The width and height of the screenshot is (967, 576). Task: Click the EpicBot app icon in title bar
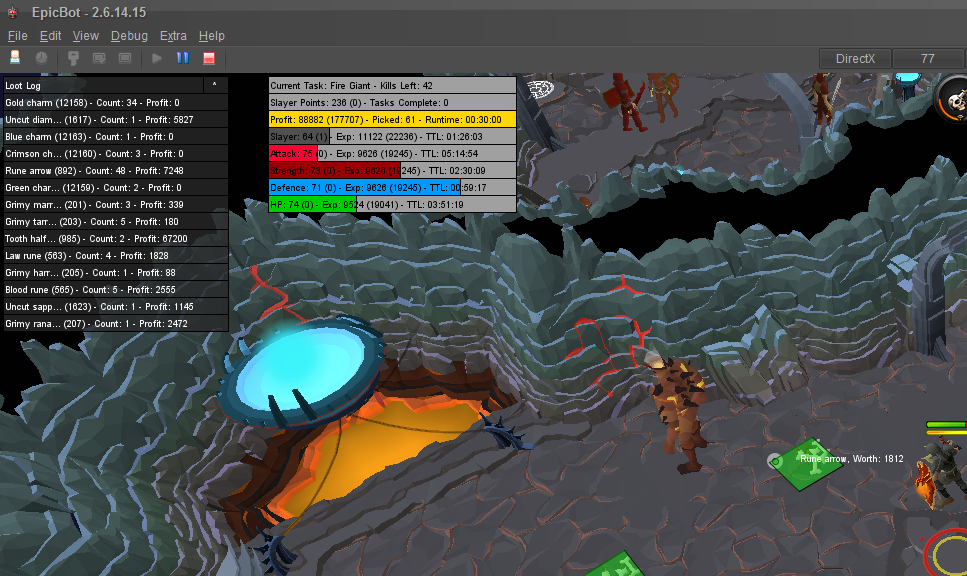tap(12, 12)
